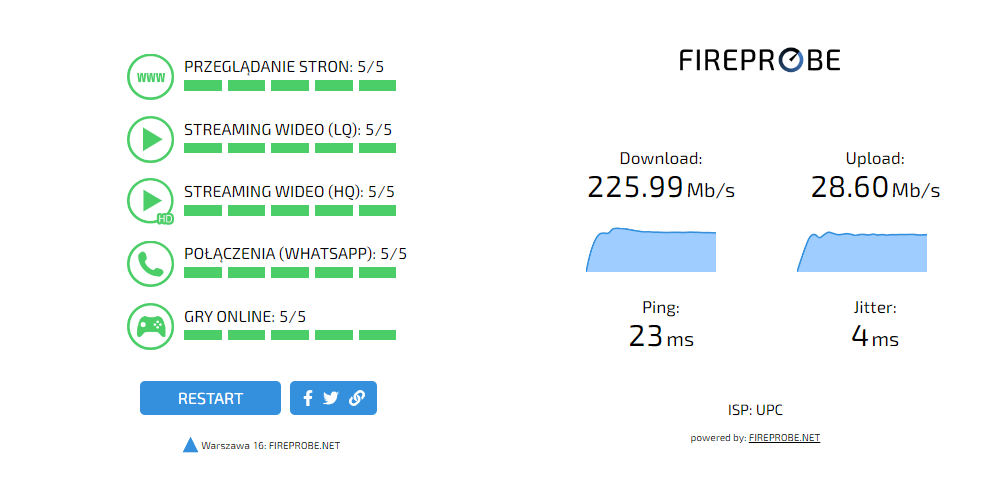
Task: Click the blue triangle server marker icon
Action: point(190,445)
